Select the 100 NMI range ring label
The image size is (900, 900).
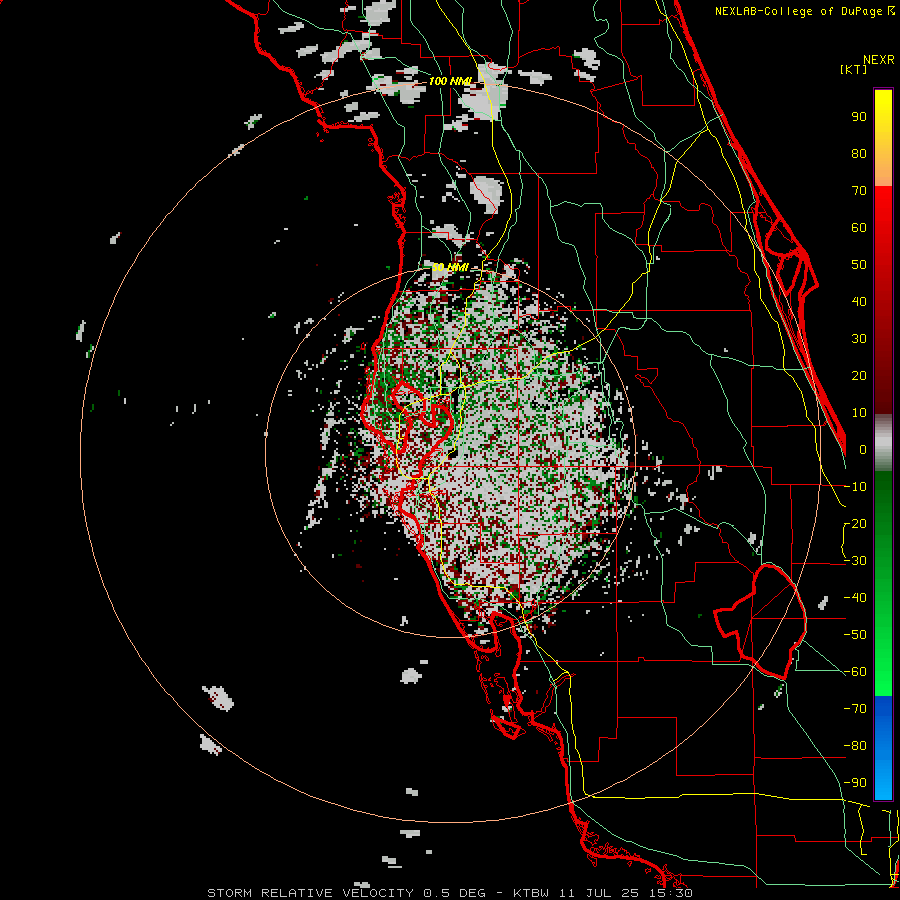(x=451, y=81)
